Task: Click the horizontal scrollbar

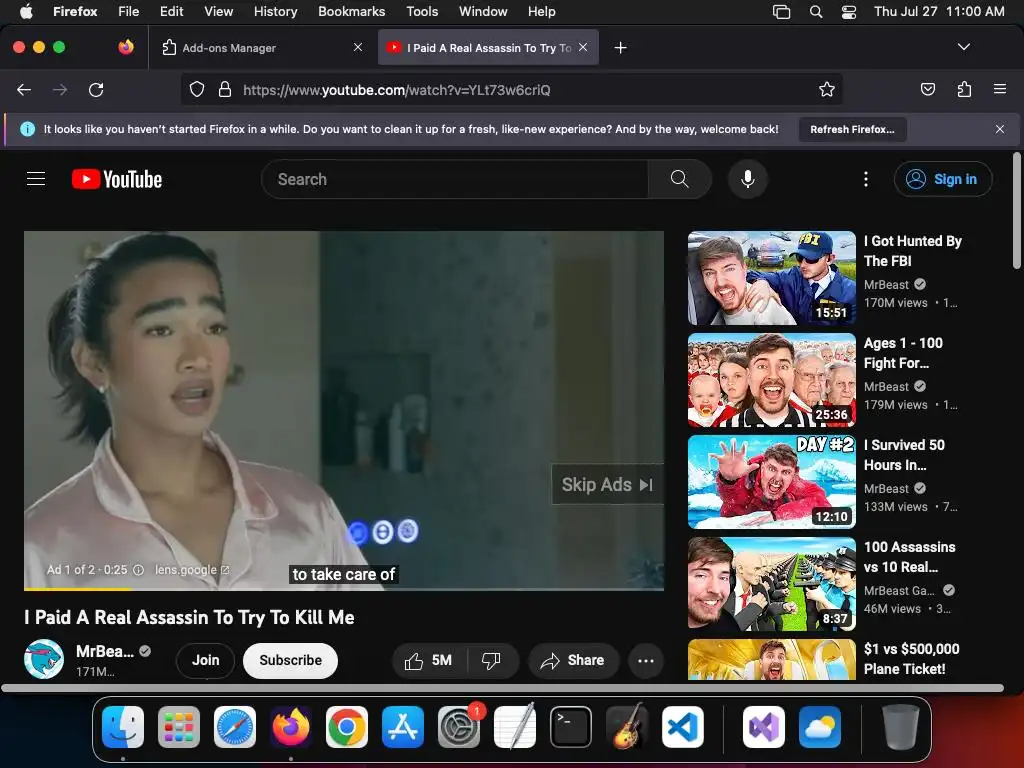Action: click(x=502, y=688)
